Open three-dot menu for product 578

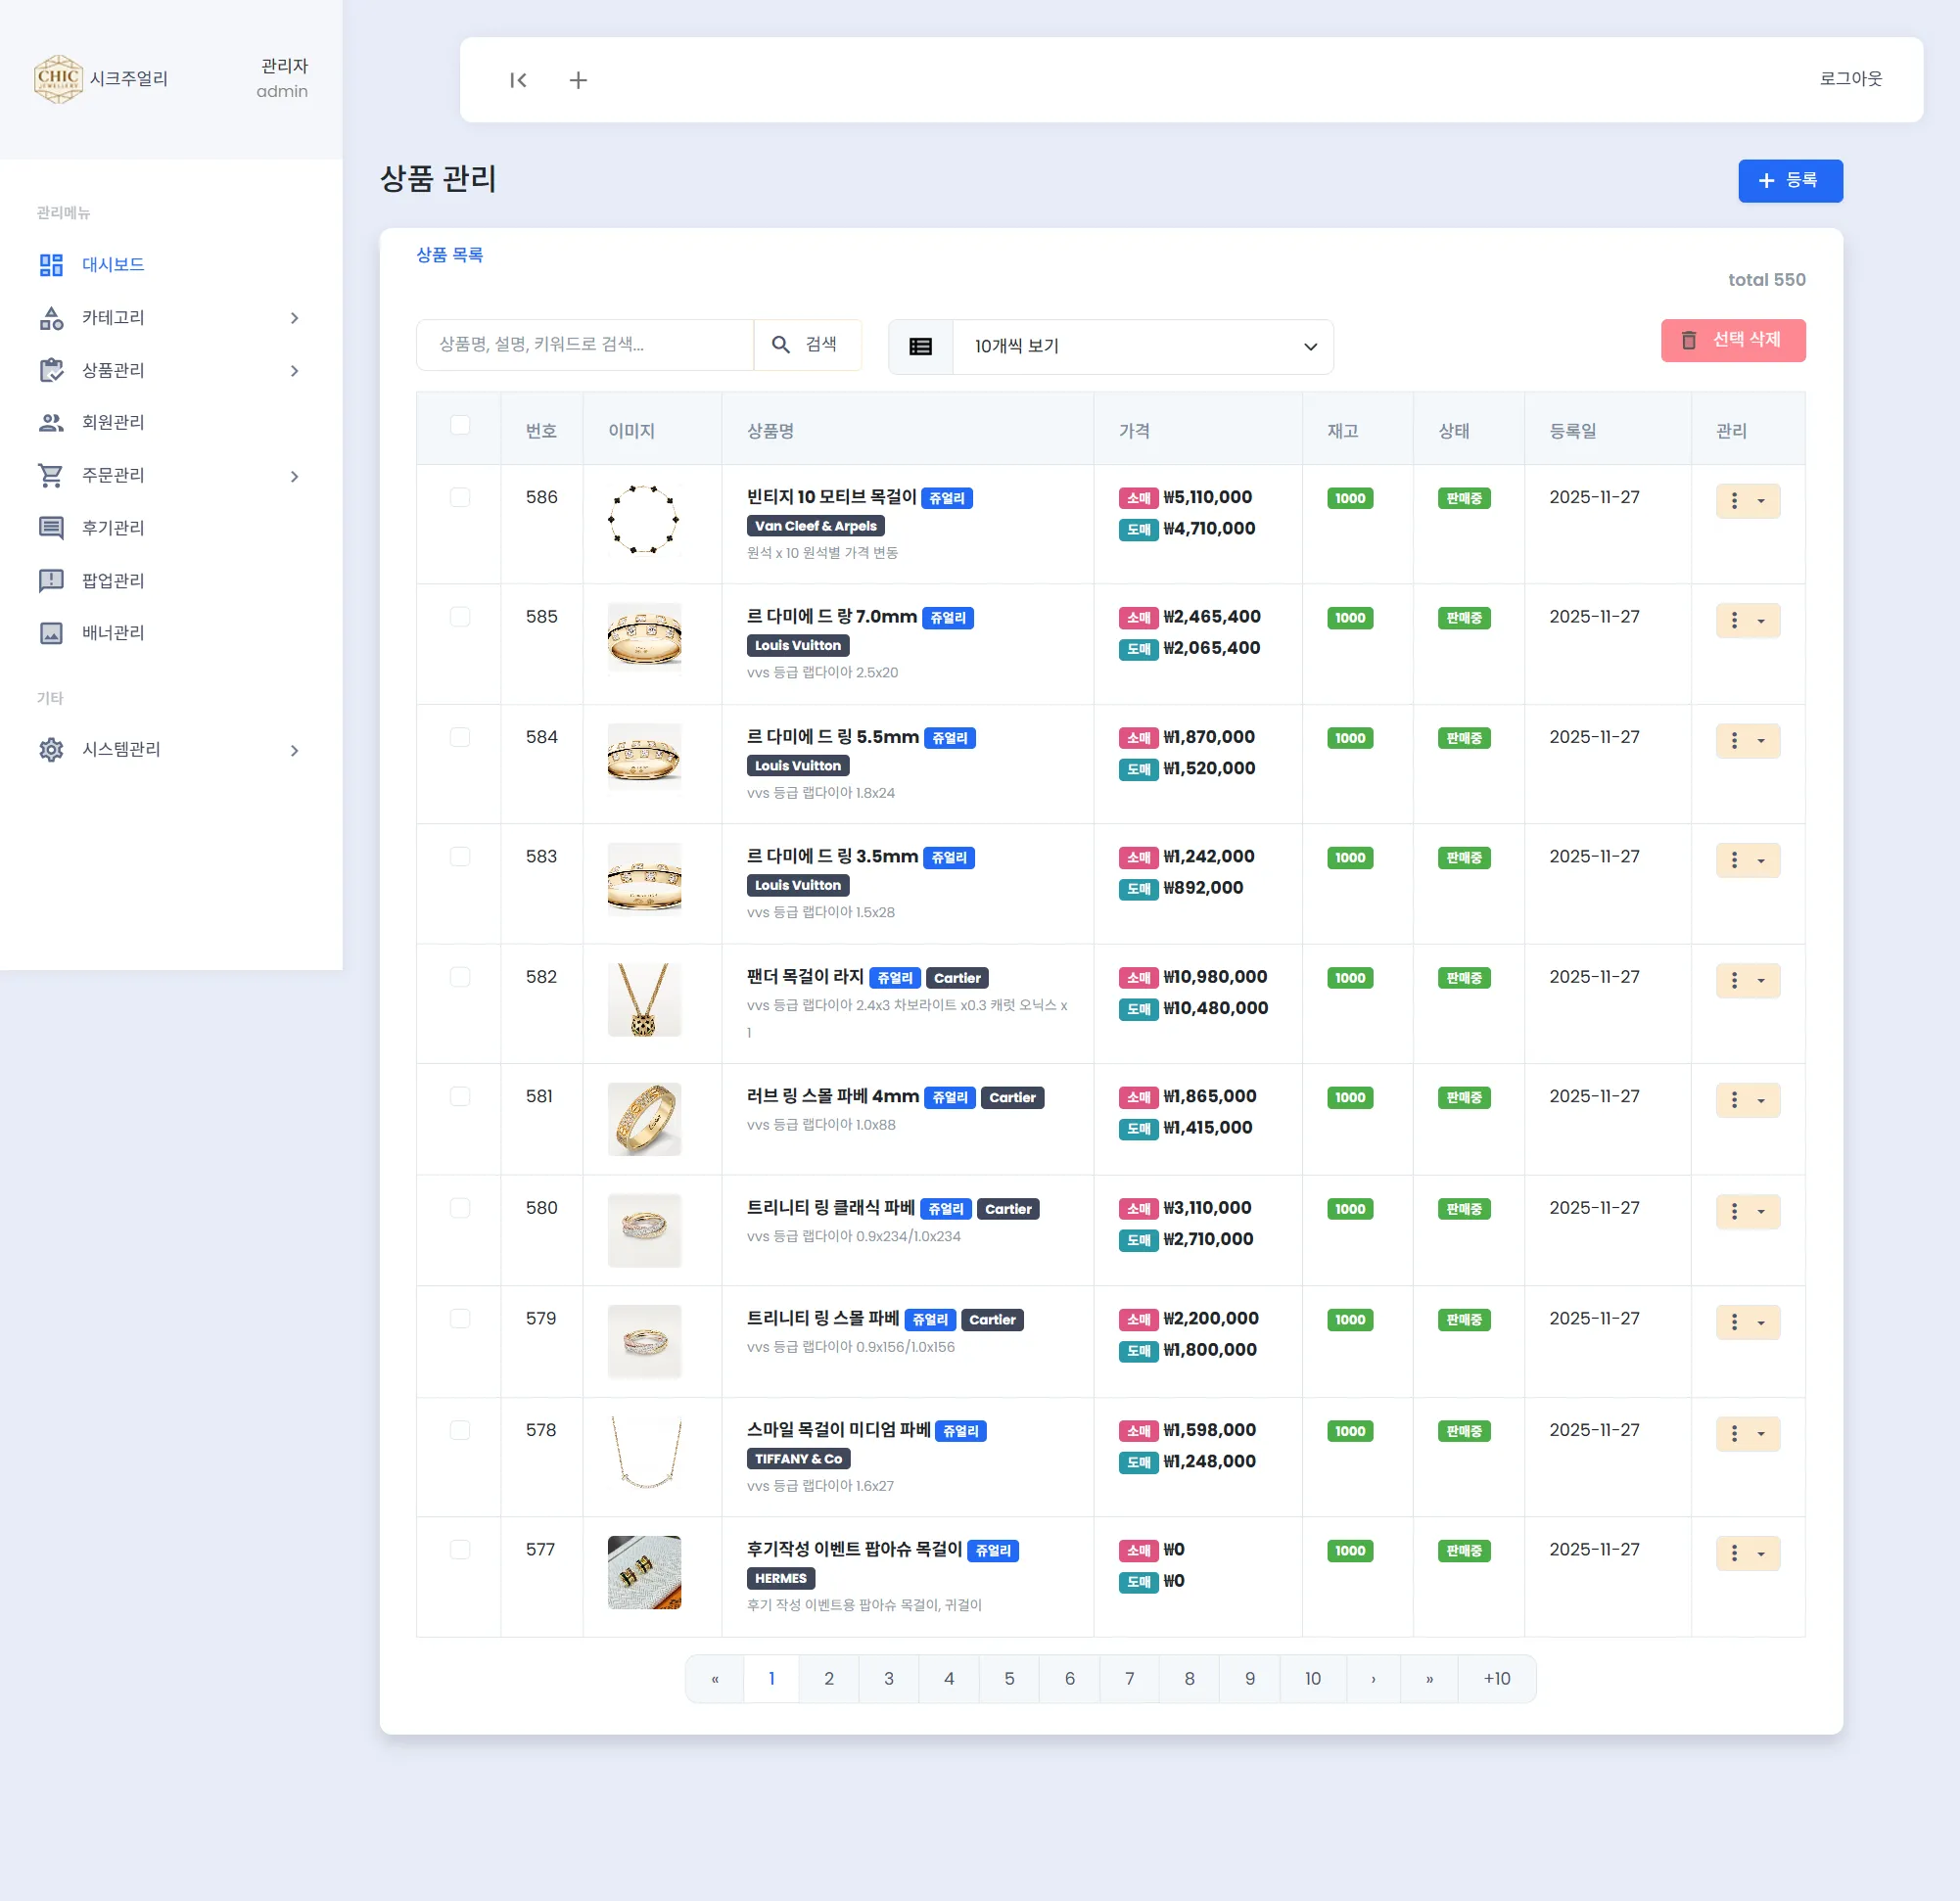[x=1748, y=1433]
